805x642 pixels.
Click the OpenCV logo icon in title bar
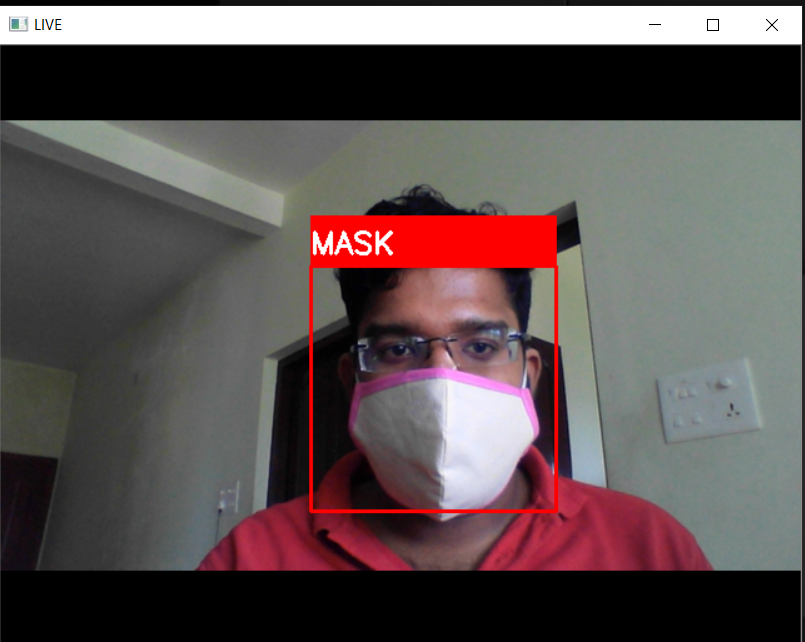18,24
